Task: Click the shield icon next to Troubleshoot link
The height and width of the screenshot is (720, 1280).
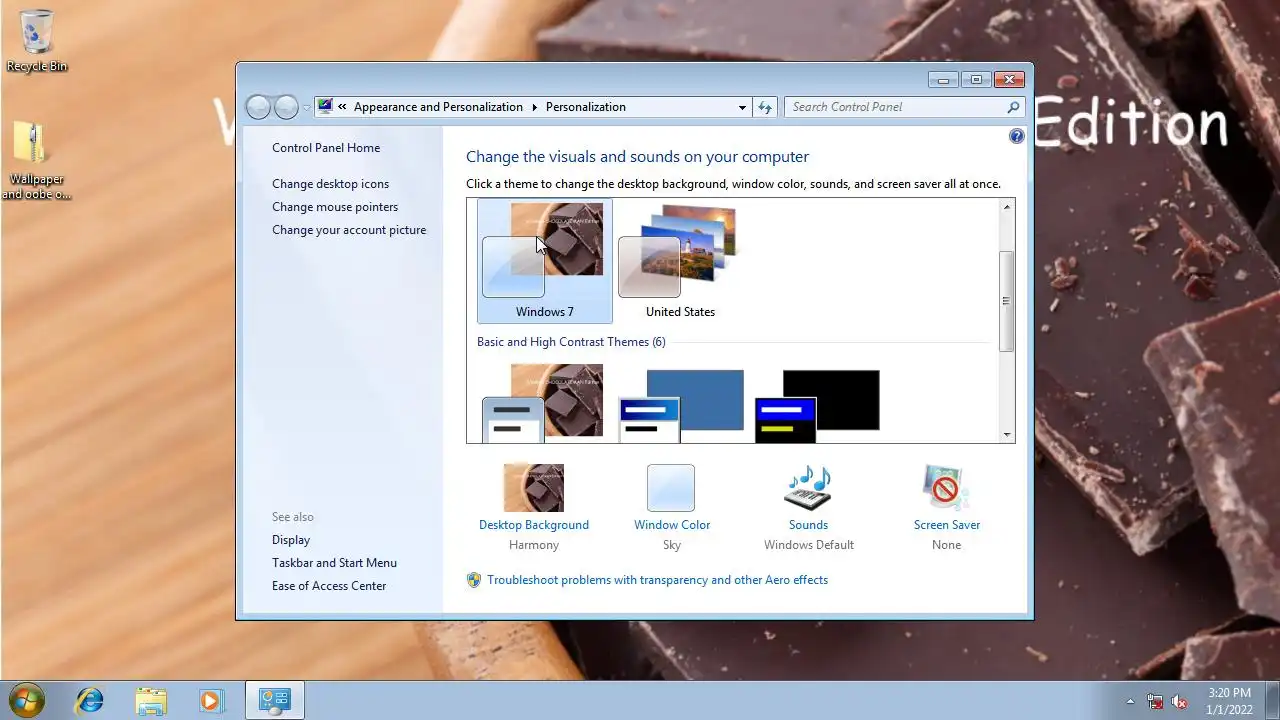Action: tap(474, 580)
